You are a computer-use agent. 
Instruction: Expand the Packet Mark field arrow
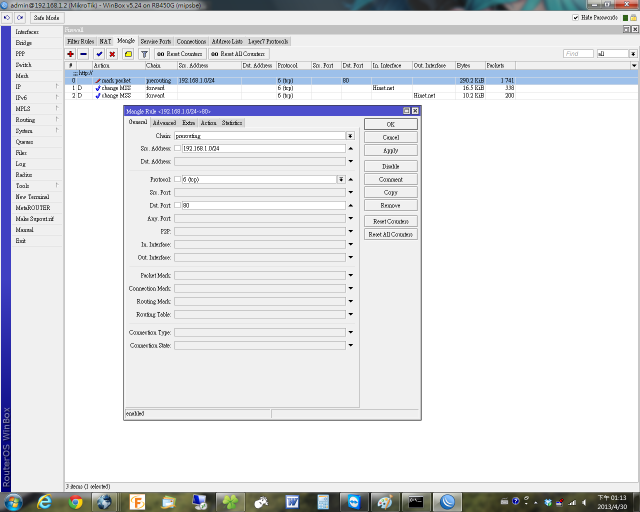click(x=351, y=275)
